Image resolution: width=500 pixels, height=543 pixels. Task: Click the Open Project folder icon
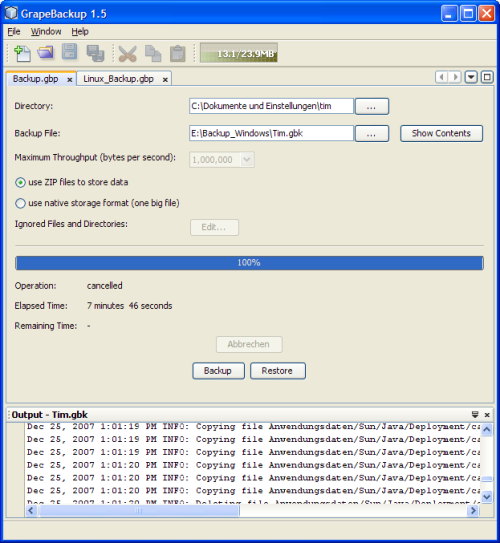click(46, 53)
